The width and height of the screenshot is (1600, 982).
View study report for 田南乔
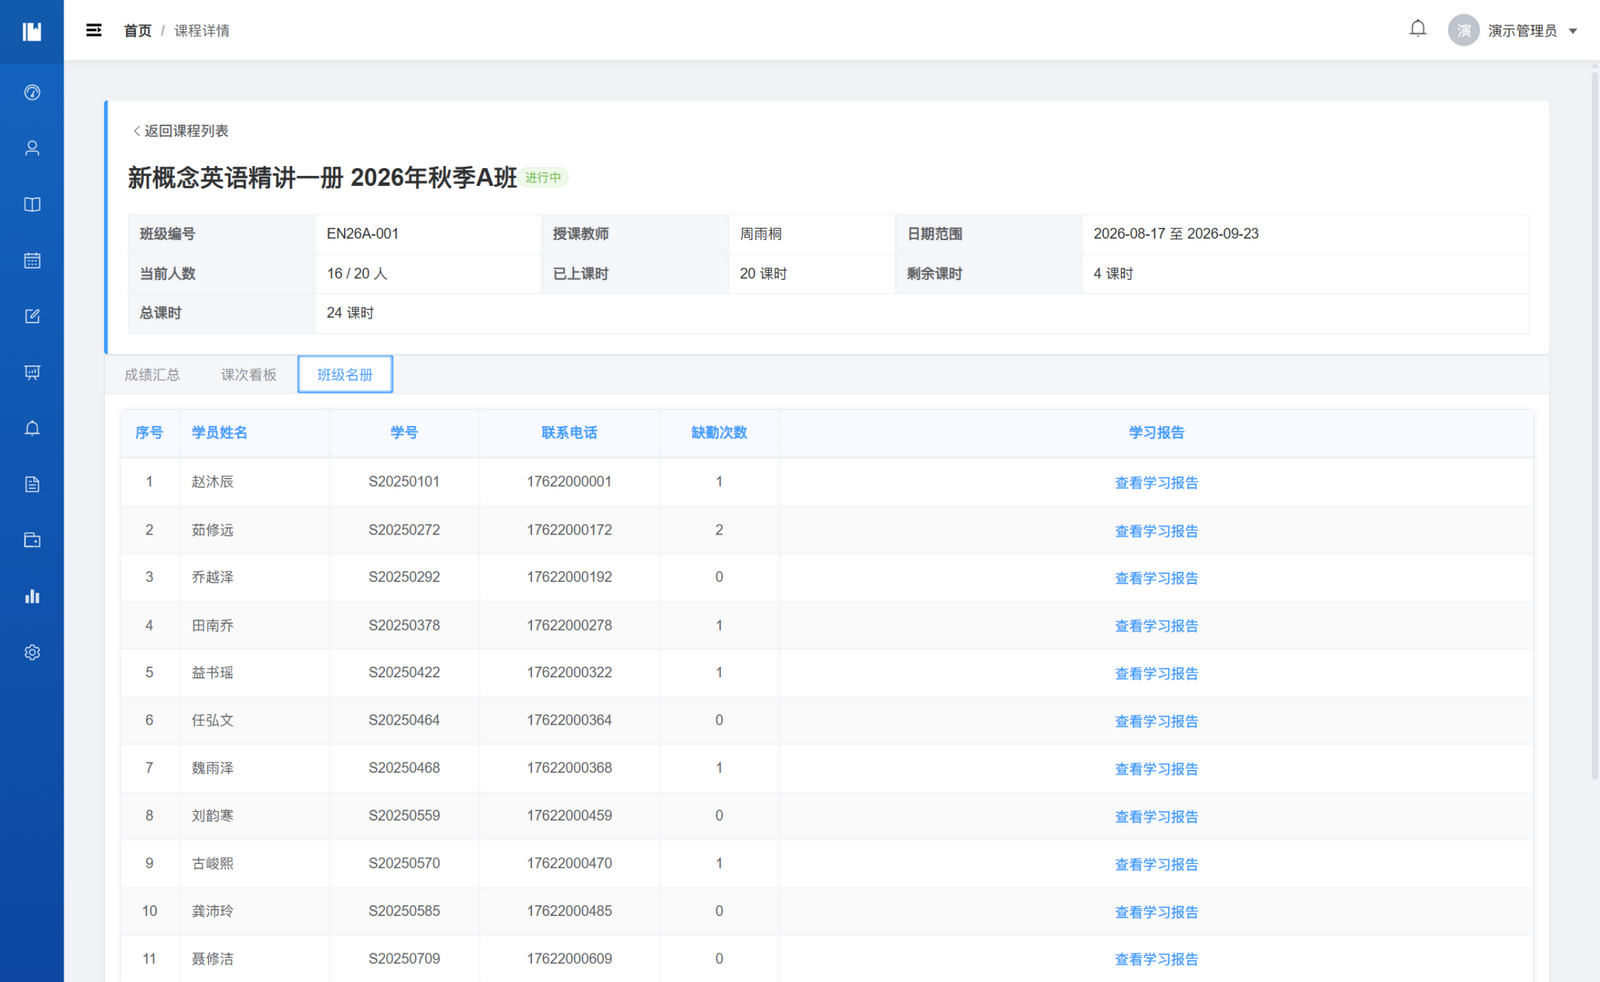tap(1156, 626)
